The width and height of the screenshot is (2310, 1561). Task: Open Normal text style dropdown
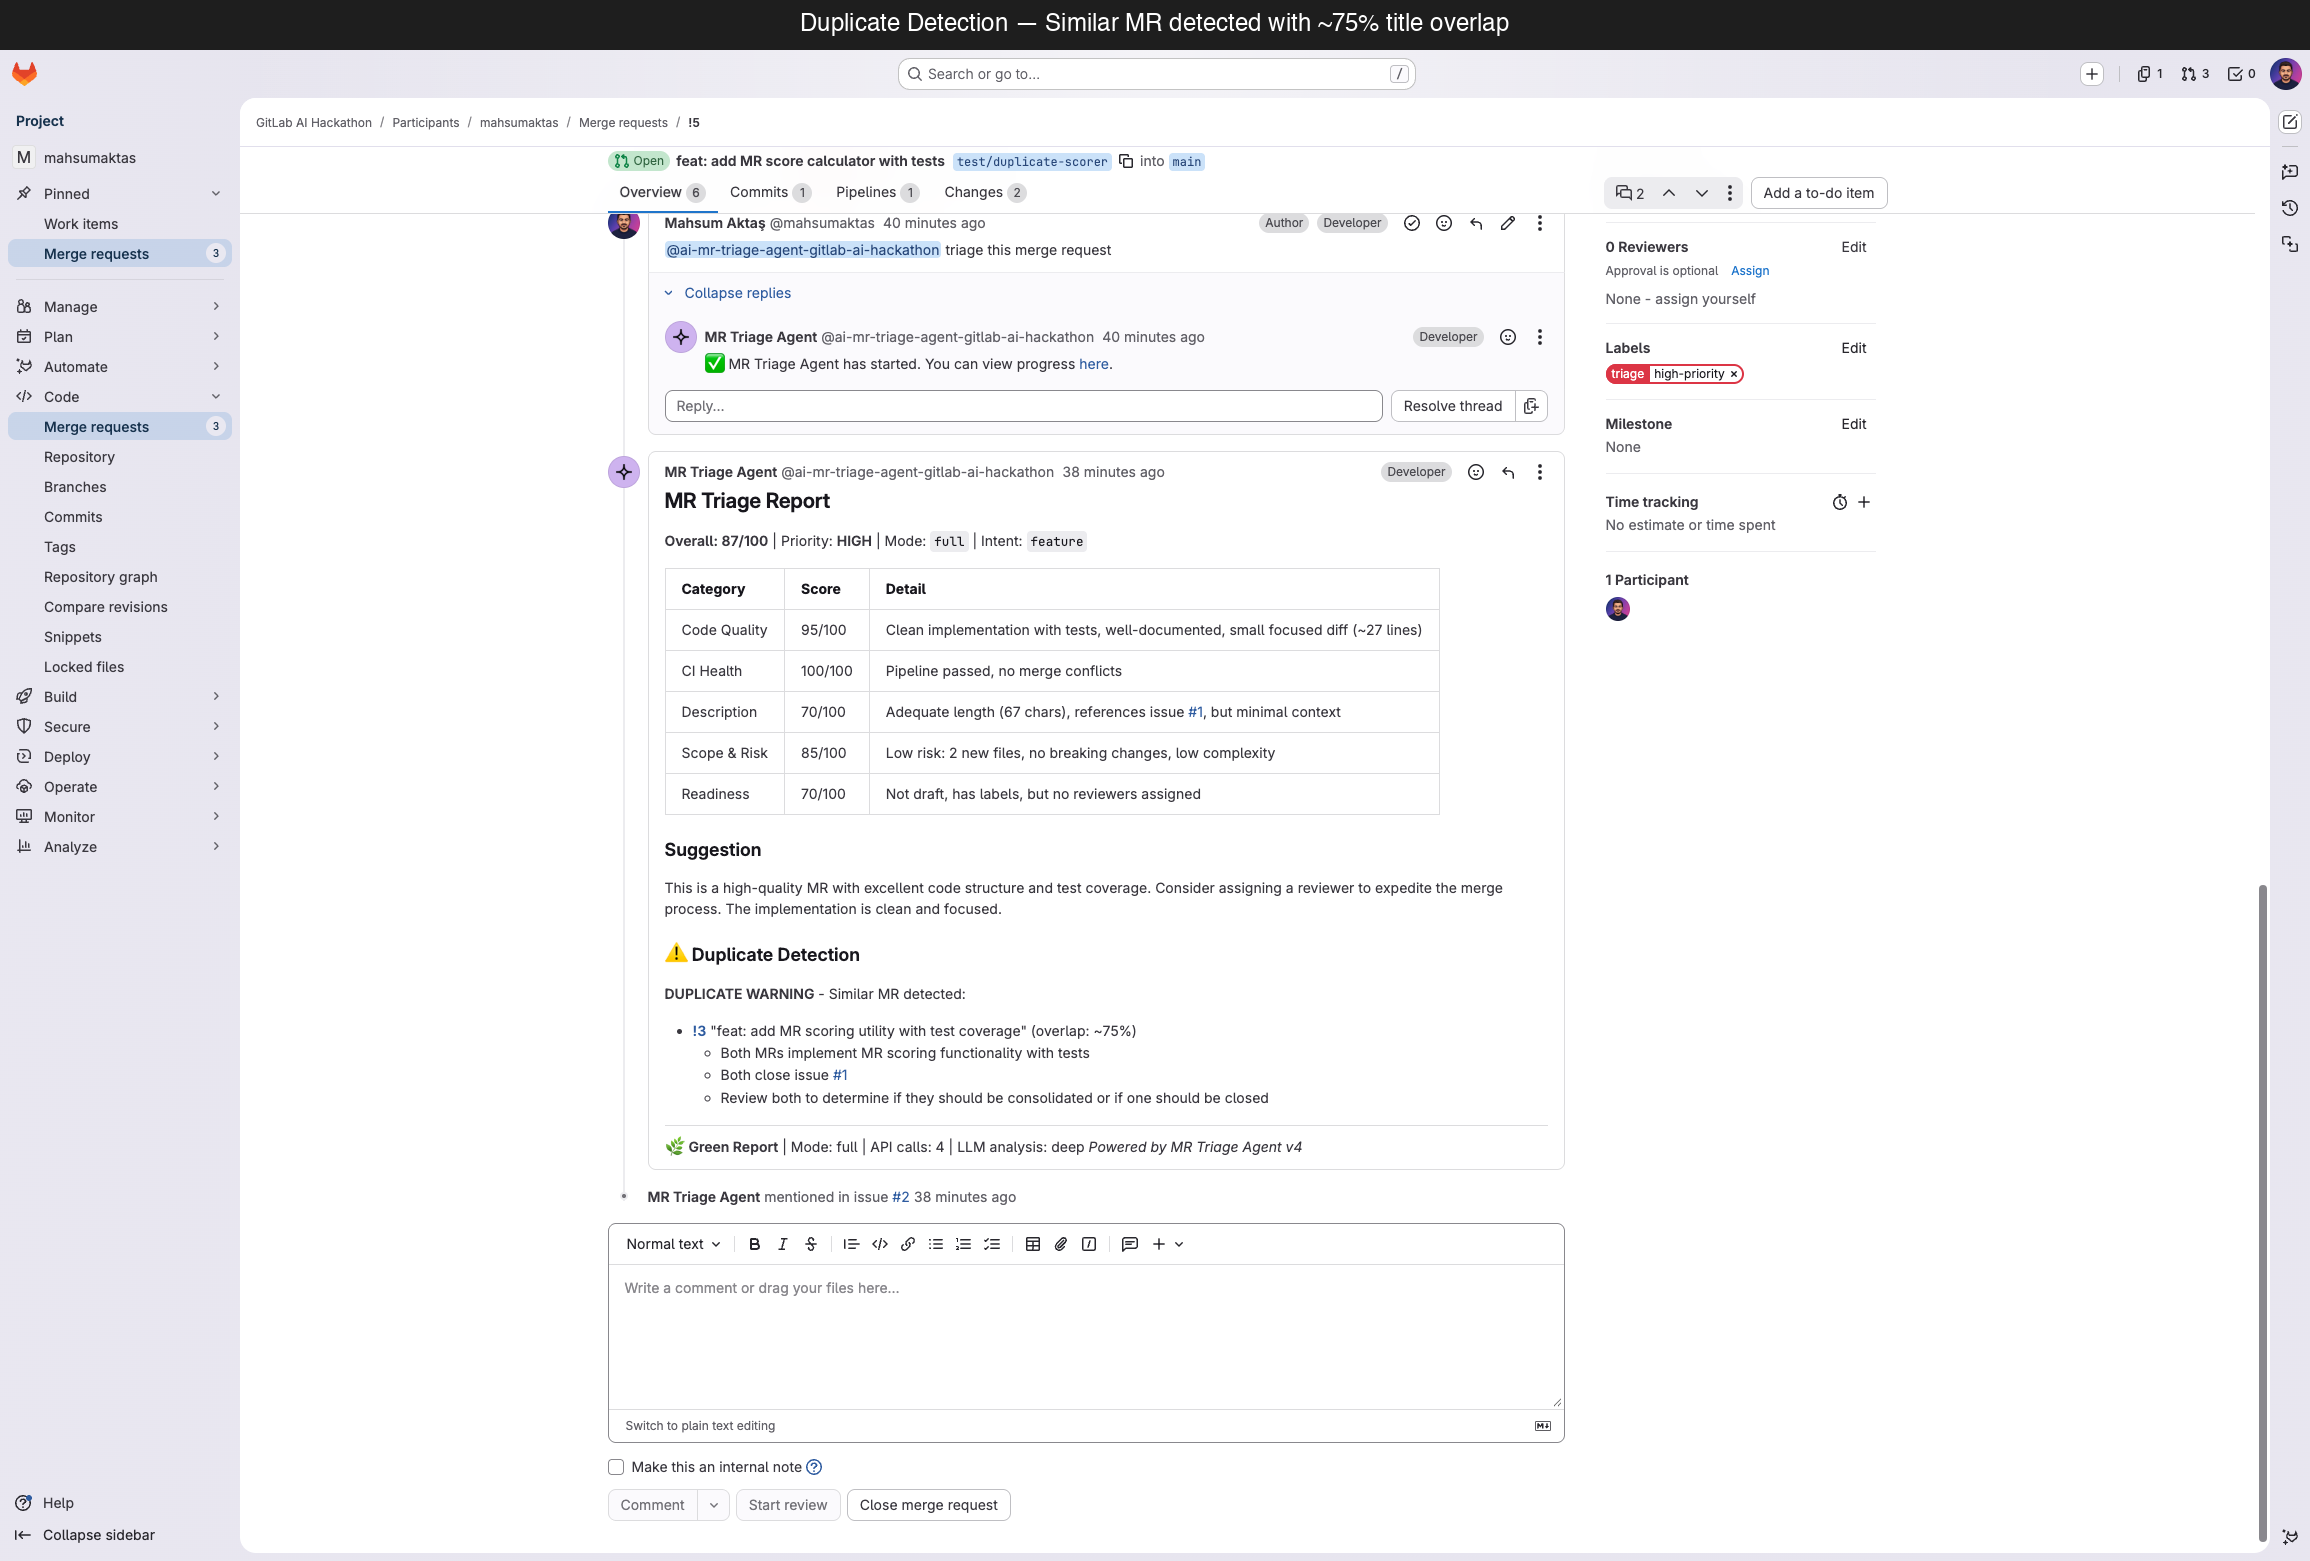[673, 1244]
